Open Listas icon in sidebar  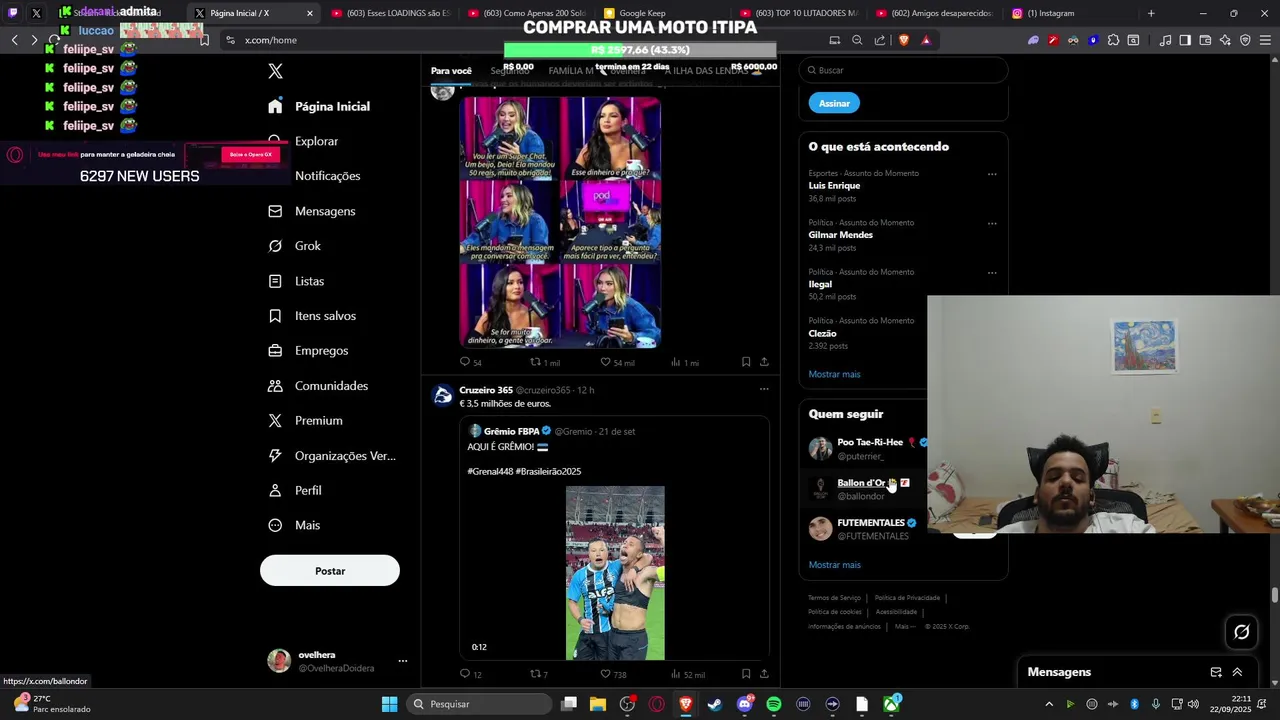point(275,281)
